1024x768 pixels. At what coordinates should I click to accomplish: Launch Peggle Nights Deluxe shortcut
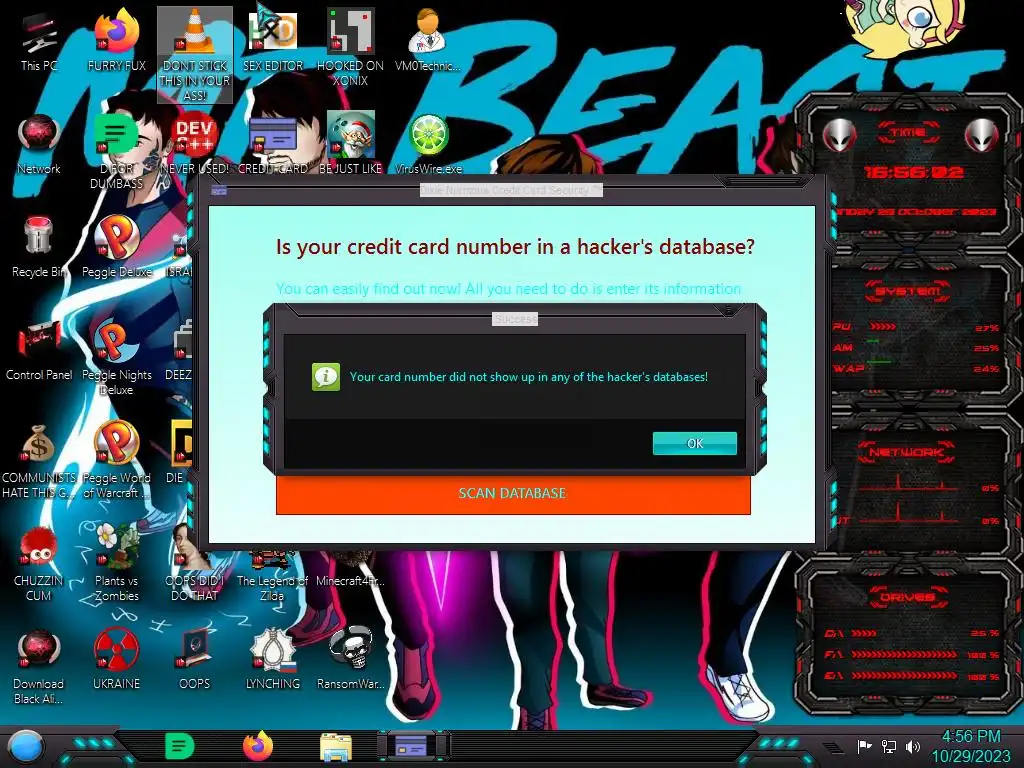pos(116,357)
